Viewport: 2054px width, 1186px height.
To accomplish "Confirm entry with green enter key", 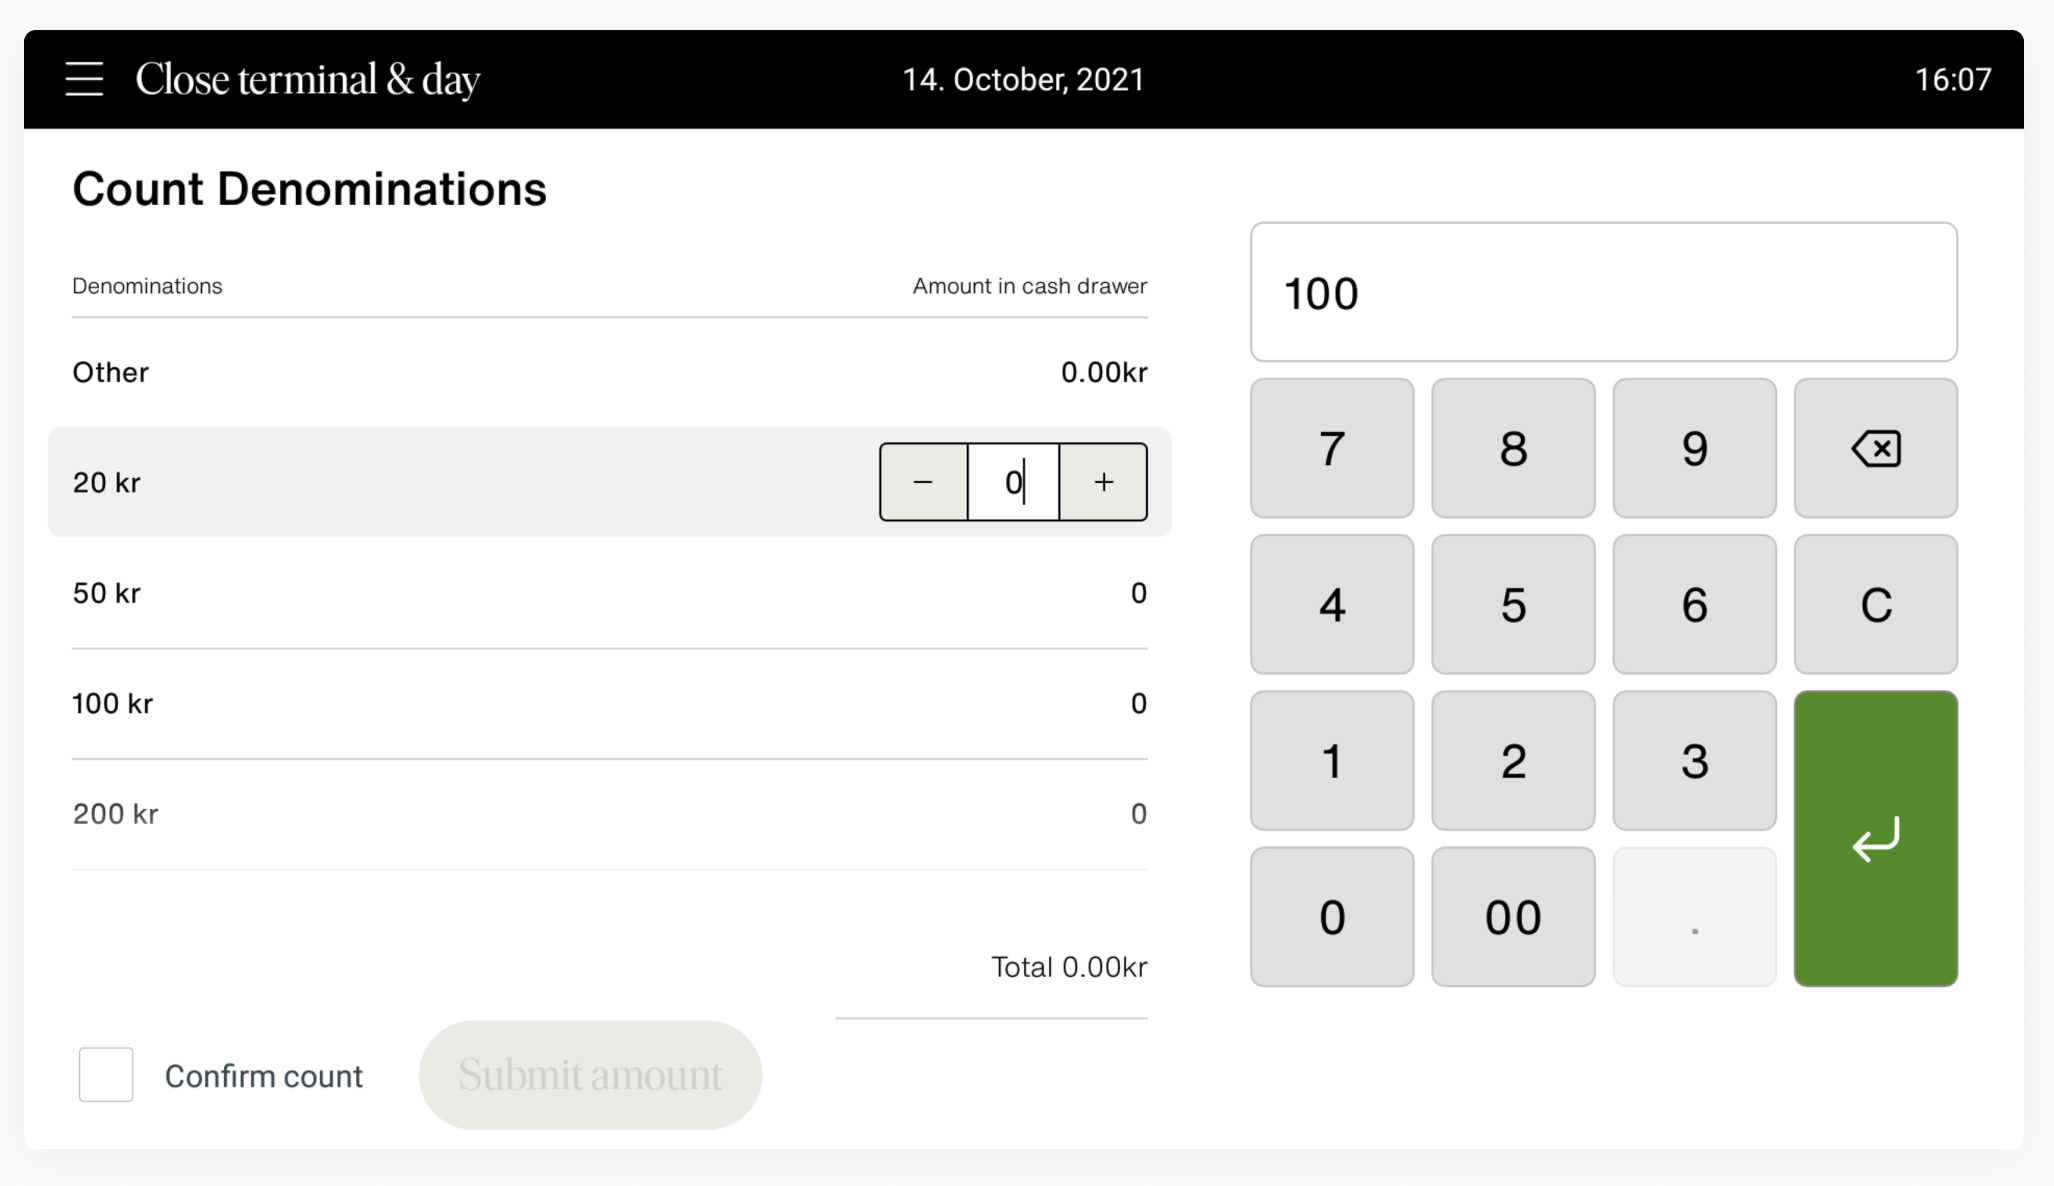I will 1875,838.
